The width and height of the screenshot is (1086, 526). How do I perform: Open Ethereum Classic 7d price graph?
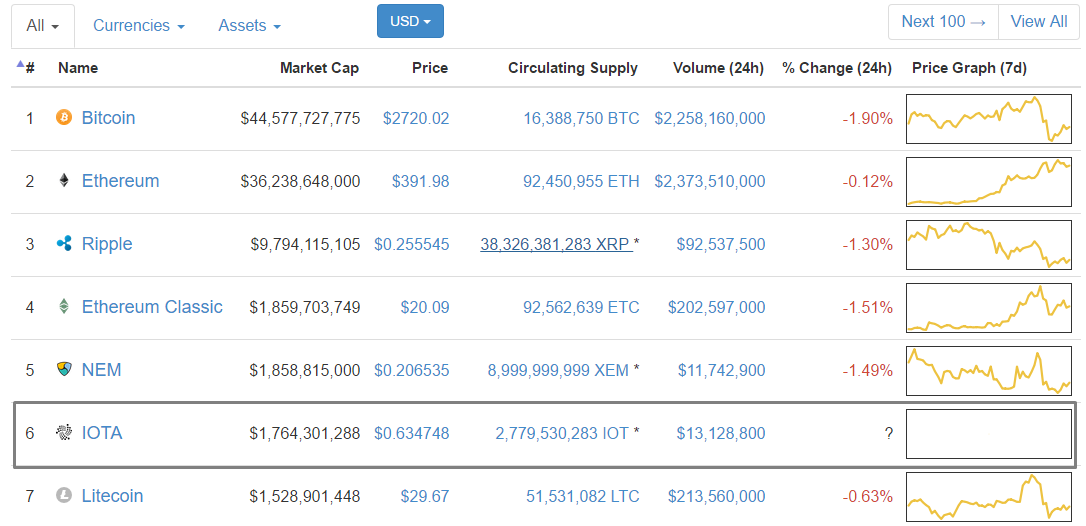pyautogui.click(x=989, y=308)
